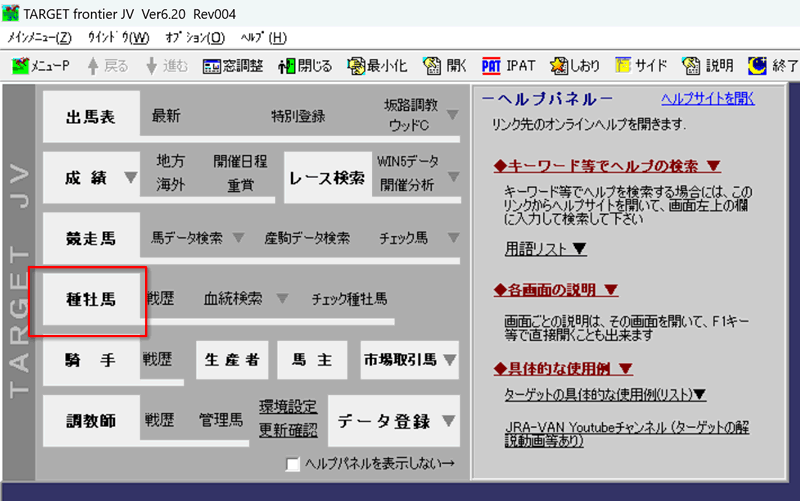The width and height of the screenshot is (800, 501).
Task: Click the 説明 toolbar icon
Action: click(691, 66)
